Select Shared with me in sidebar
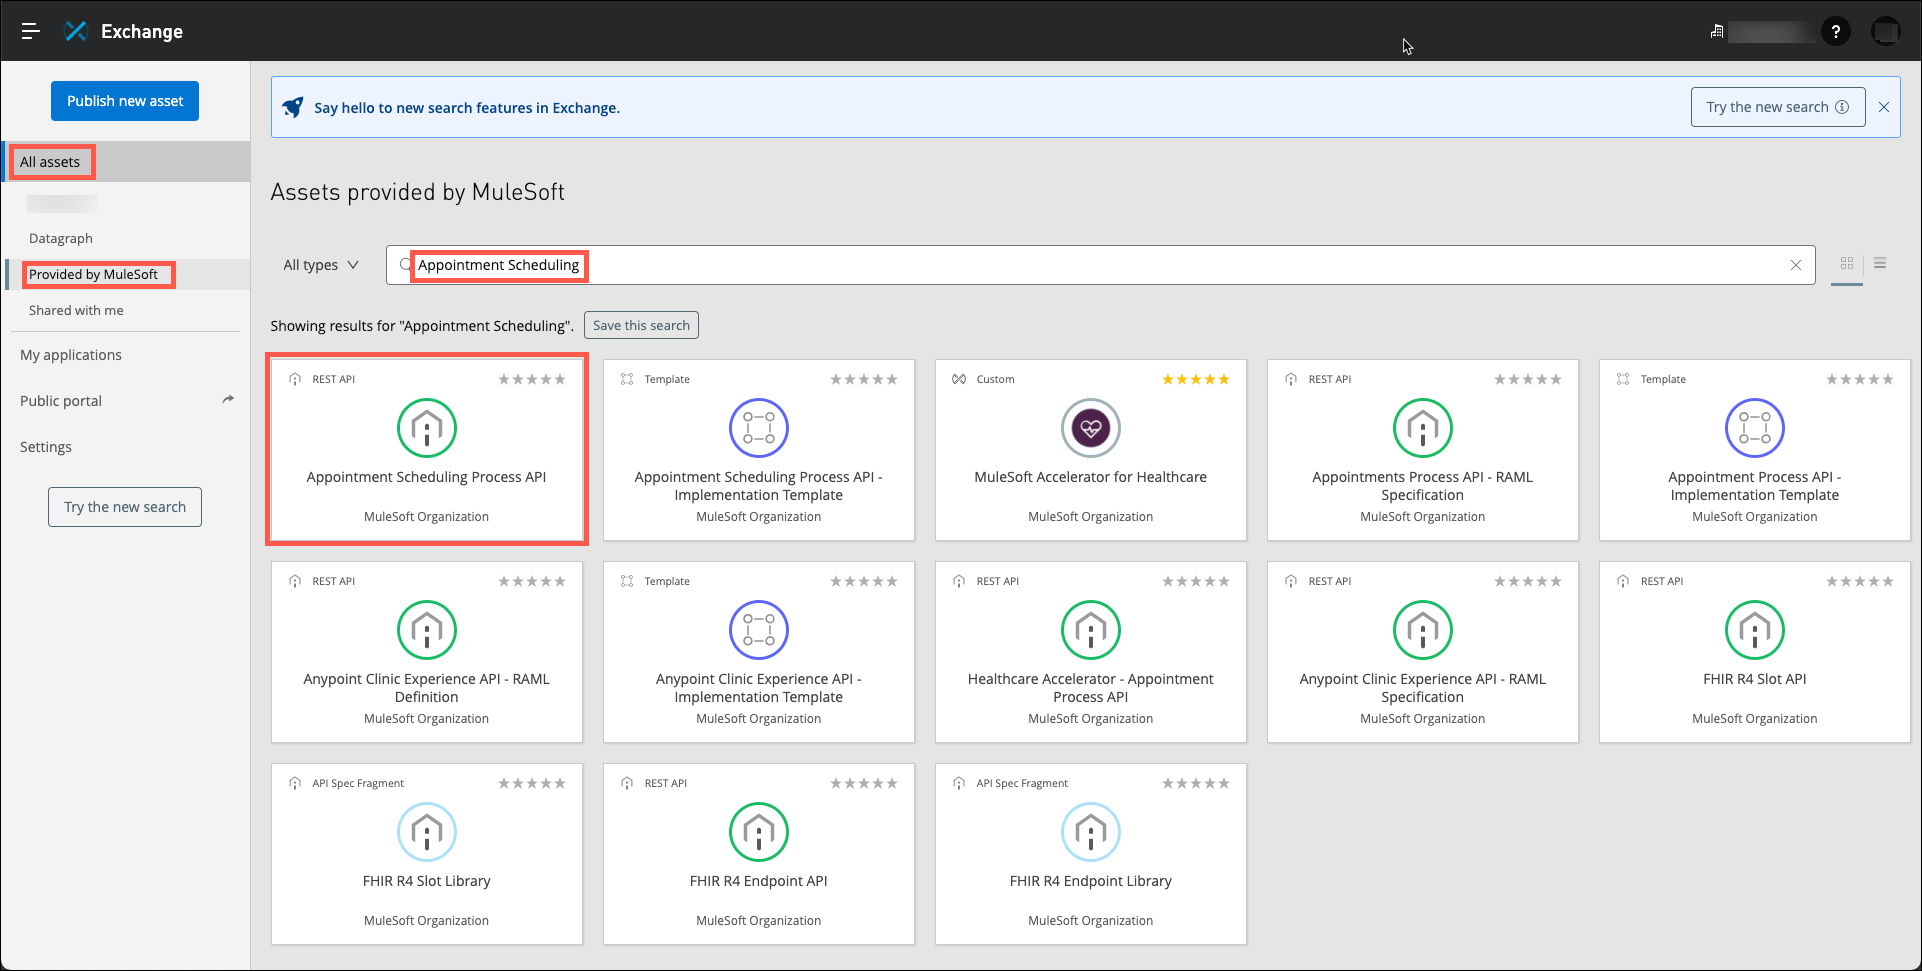1922x971 pixels. [76, 310]
